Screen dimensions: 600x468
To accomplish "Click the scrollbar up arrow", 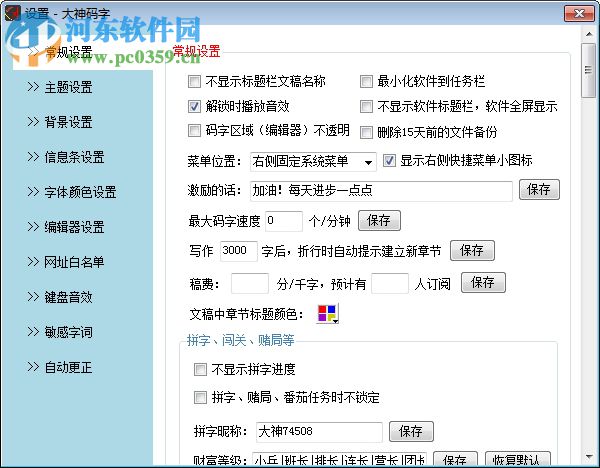I will click(x=589, y=34).
